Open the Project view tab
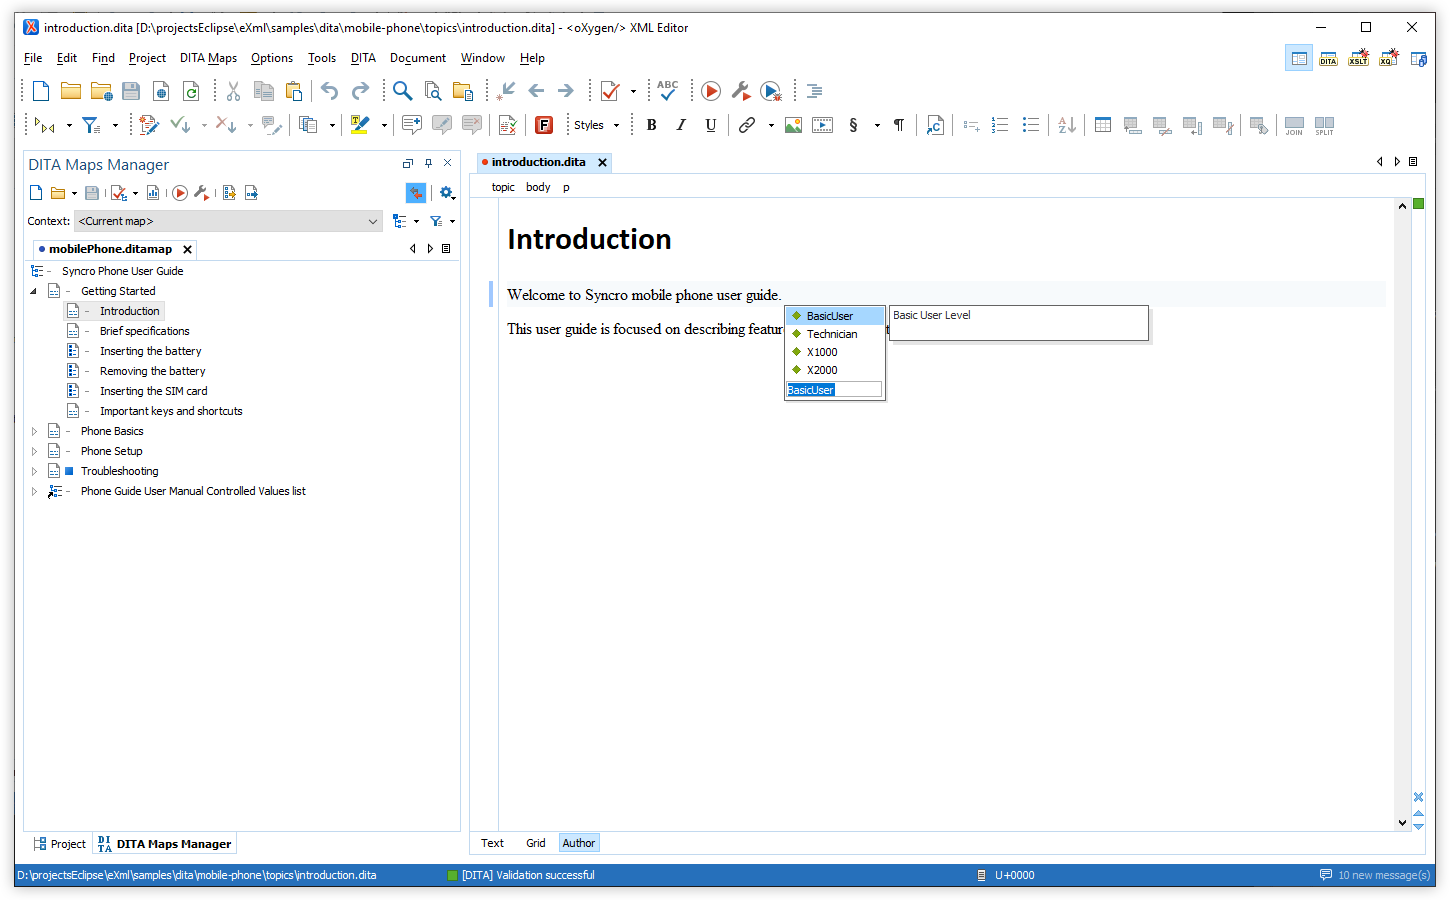This screenshot has height=900, width=1450. [x=60, y=844]
